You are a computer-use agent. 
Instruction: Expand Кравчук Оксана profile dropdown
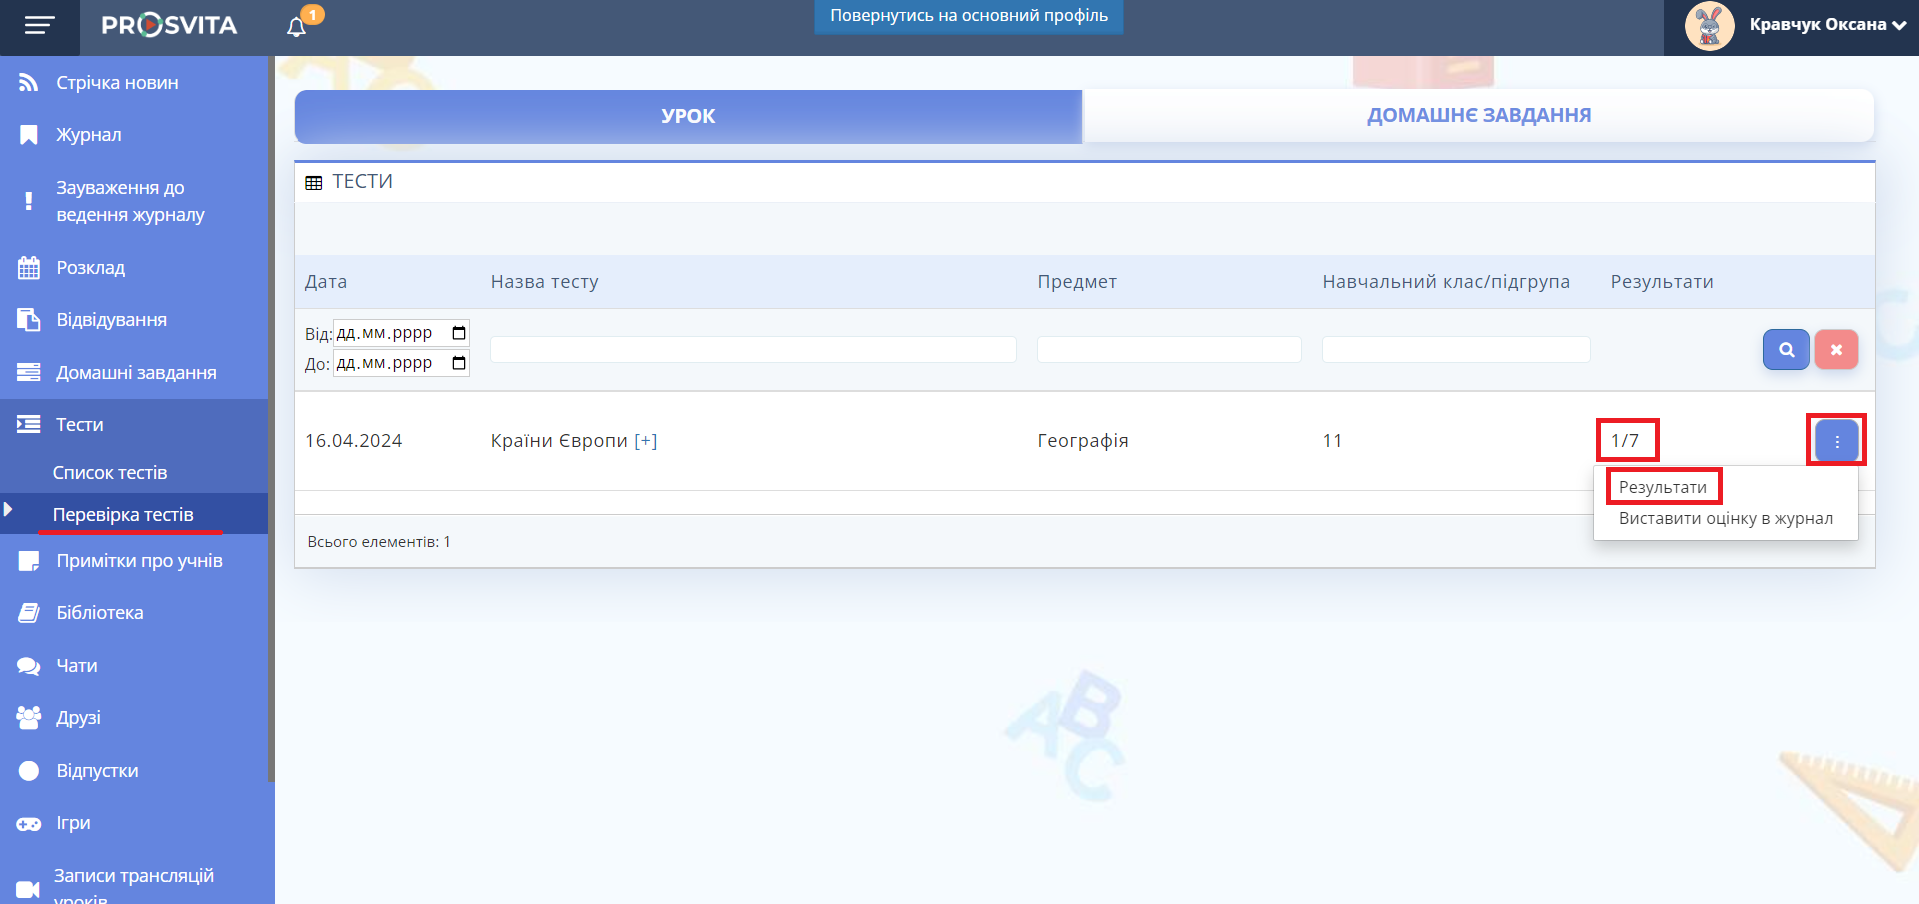[x=1826, y=25]
